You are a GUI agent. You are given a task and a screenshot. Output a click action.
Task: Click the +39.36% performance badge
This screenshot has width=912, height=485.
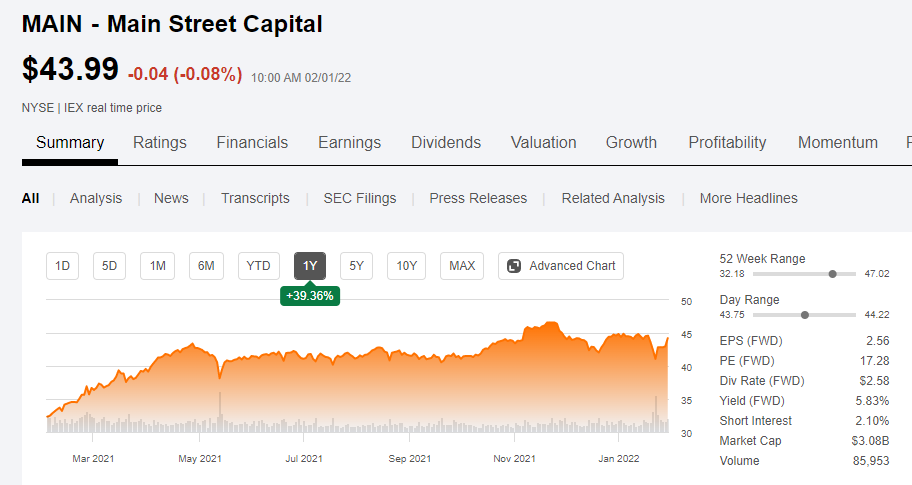click(310, 295)
